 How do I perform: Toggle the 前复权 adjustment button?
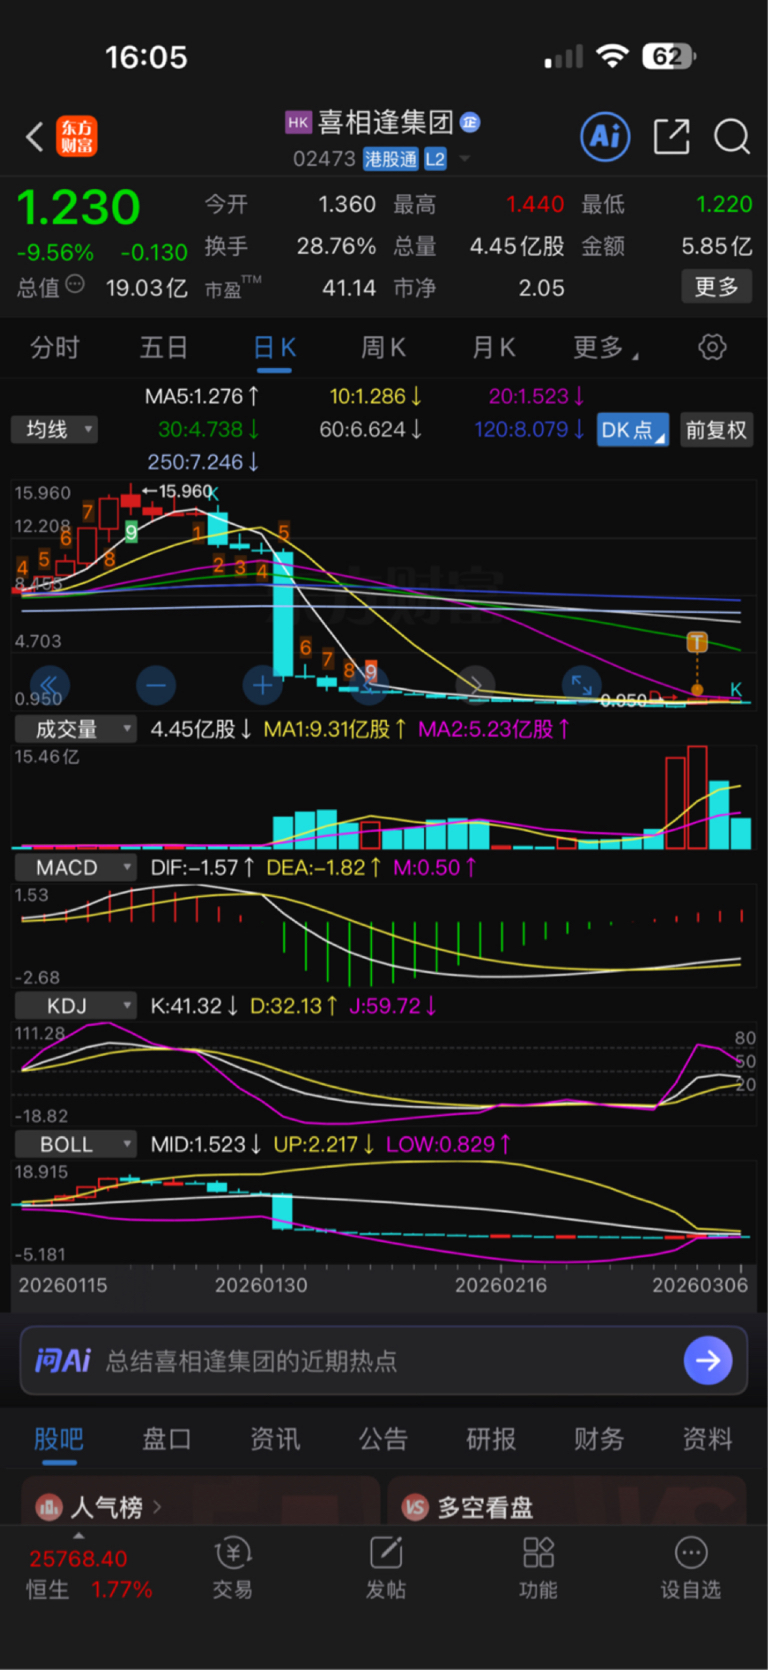(x=716, y=430)
